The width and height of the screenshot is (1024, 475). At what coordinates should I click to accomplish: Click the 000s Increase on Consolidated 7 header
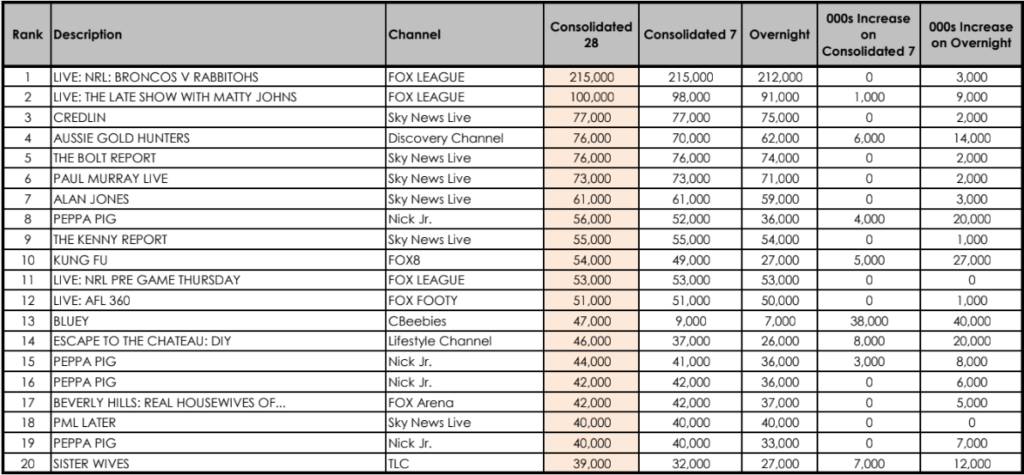point(869,35)
